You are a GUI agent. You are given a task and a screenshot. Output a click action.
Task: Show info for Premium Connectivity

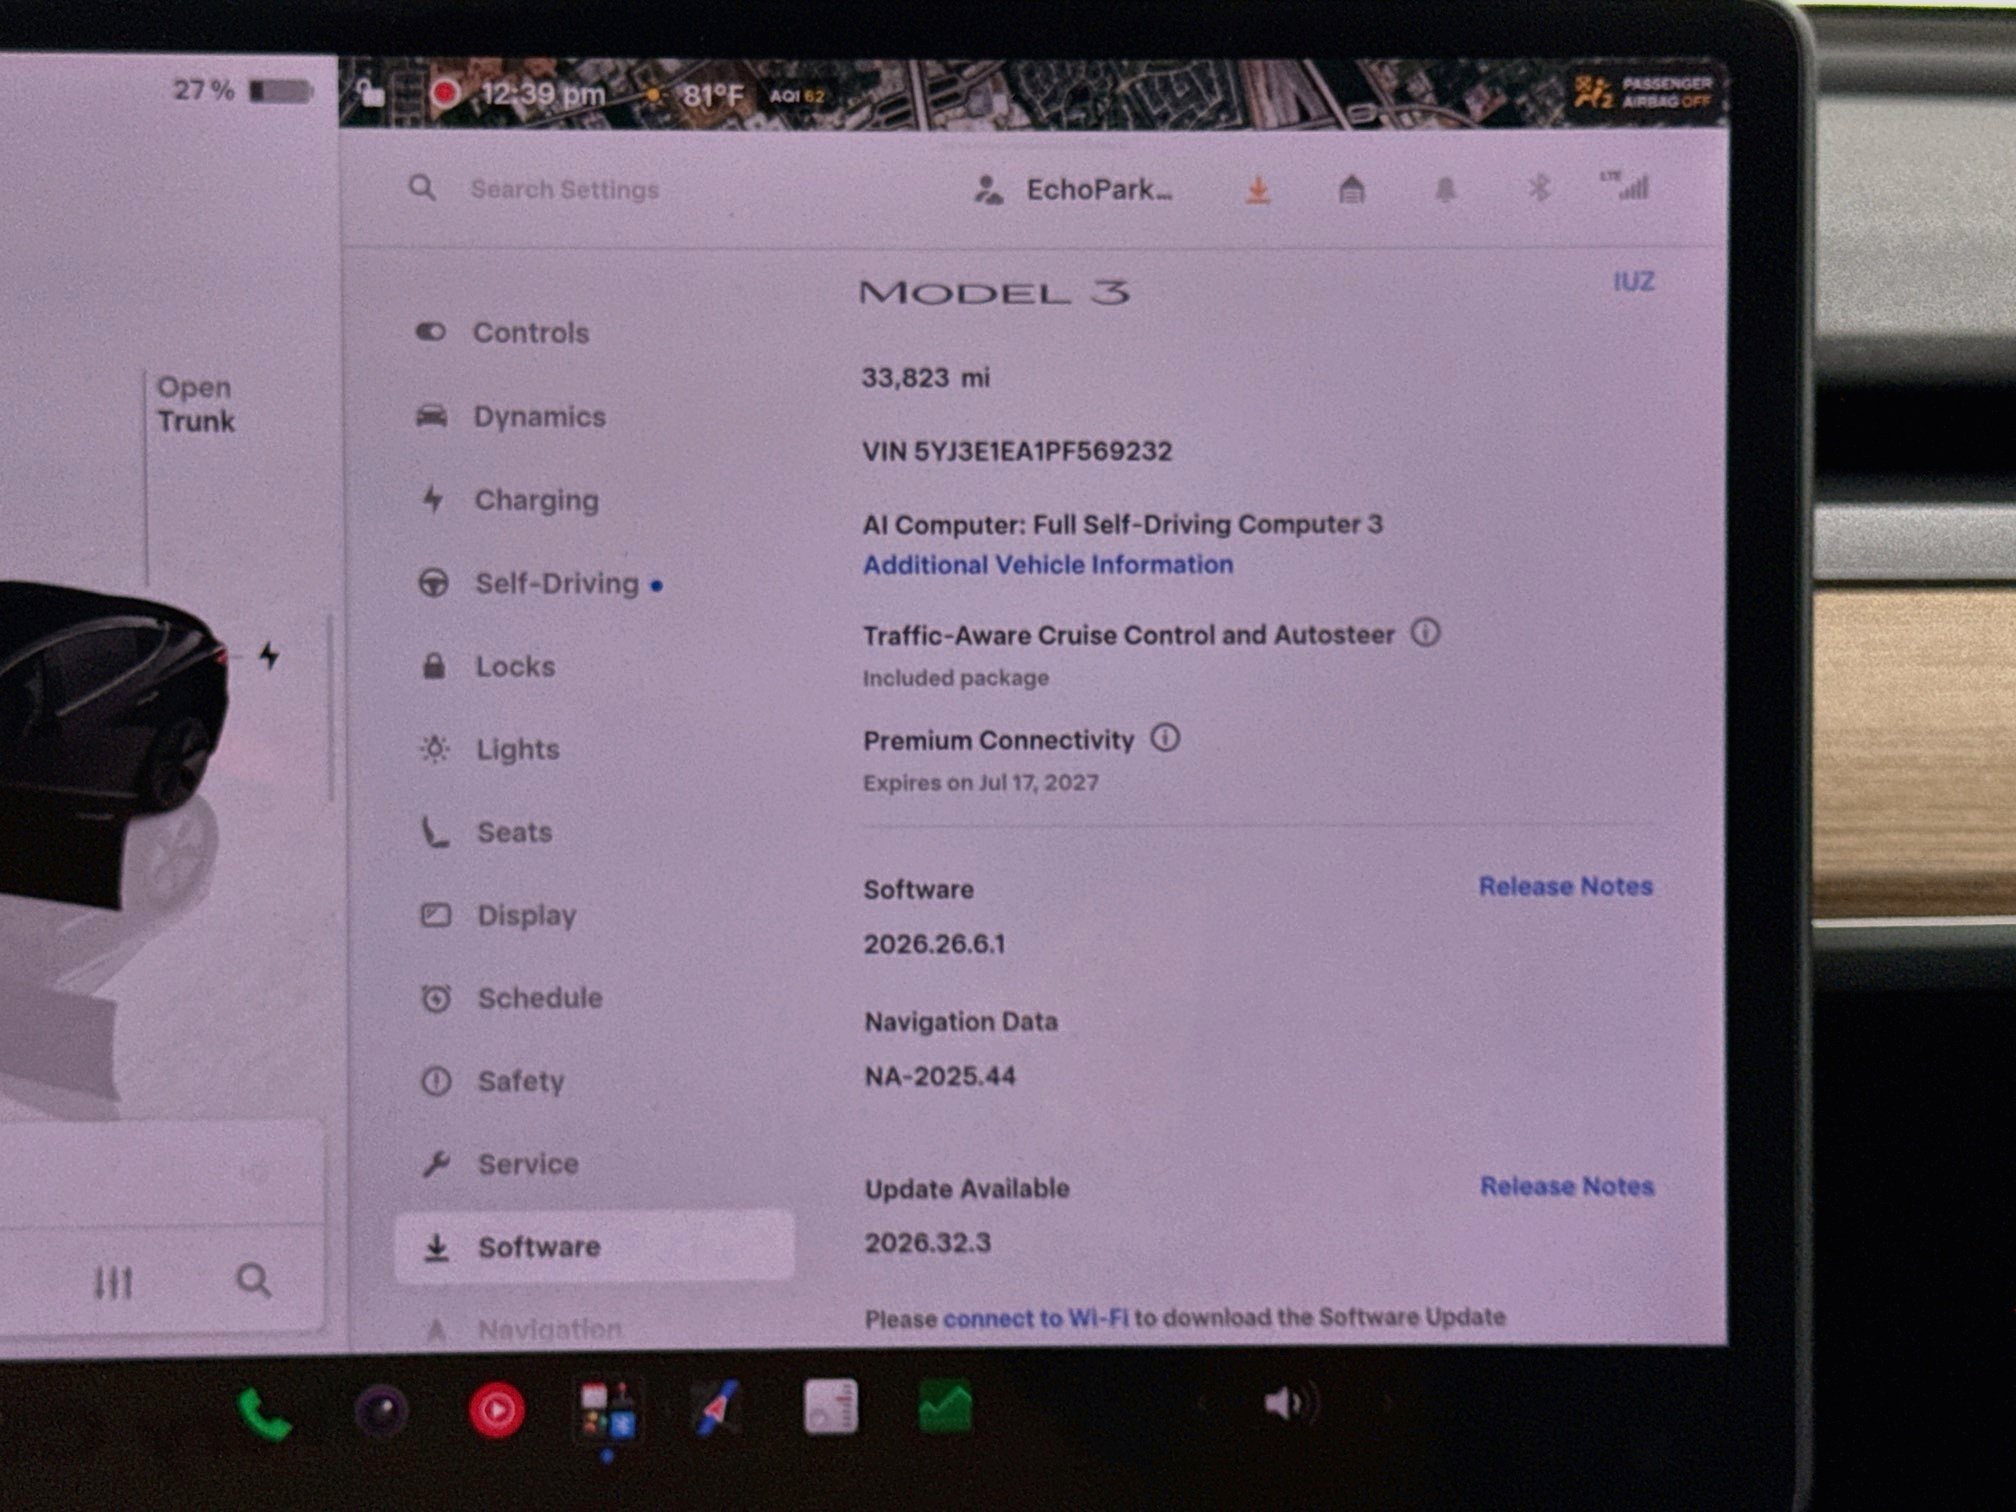tap(1165, 738)
